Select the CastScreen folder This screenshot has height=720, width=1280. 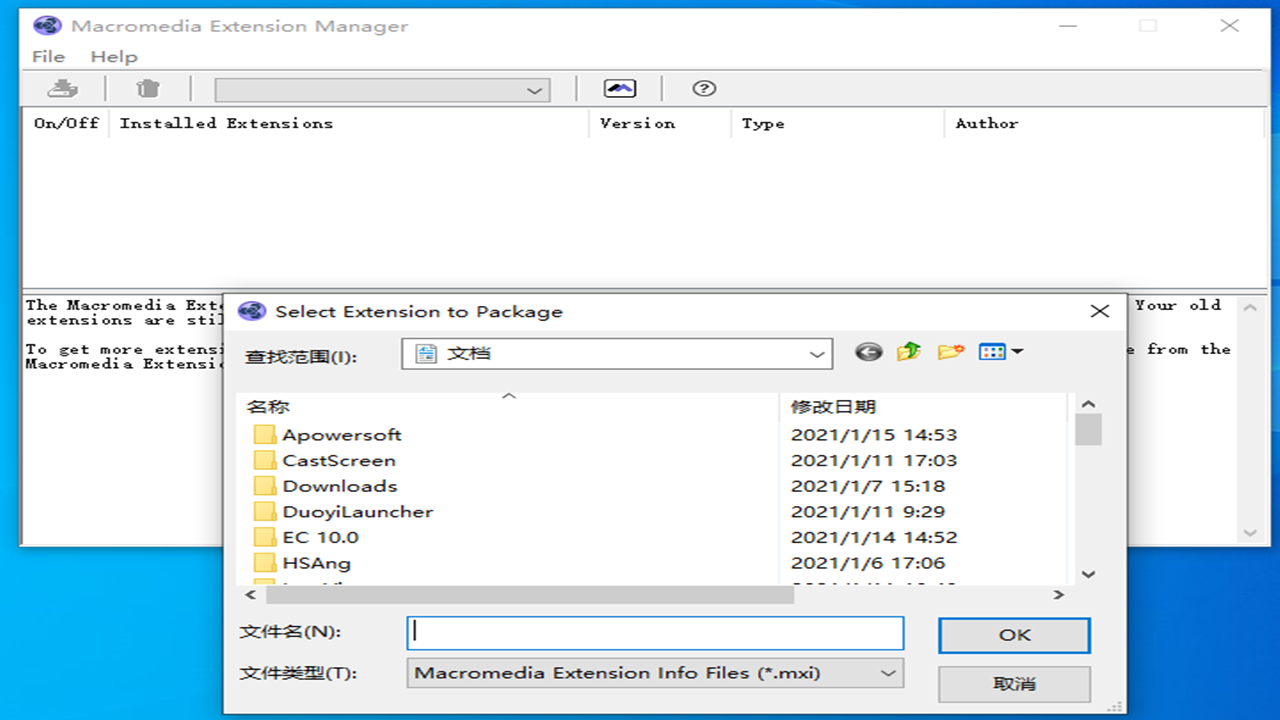(x=325, y=461)
